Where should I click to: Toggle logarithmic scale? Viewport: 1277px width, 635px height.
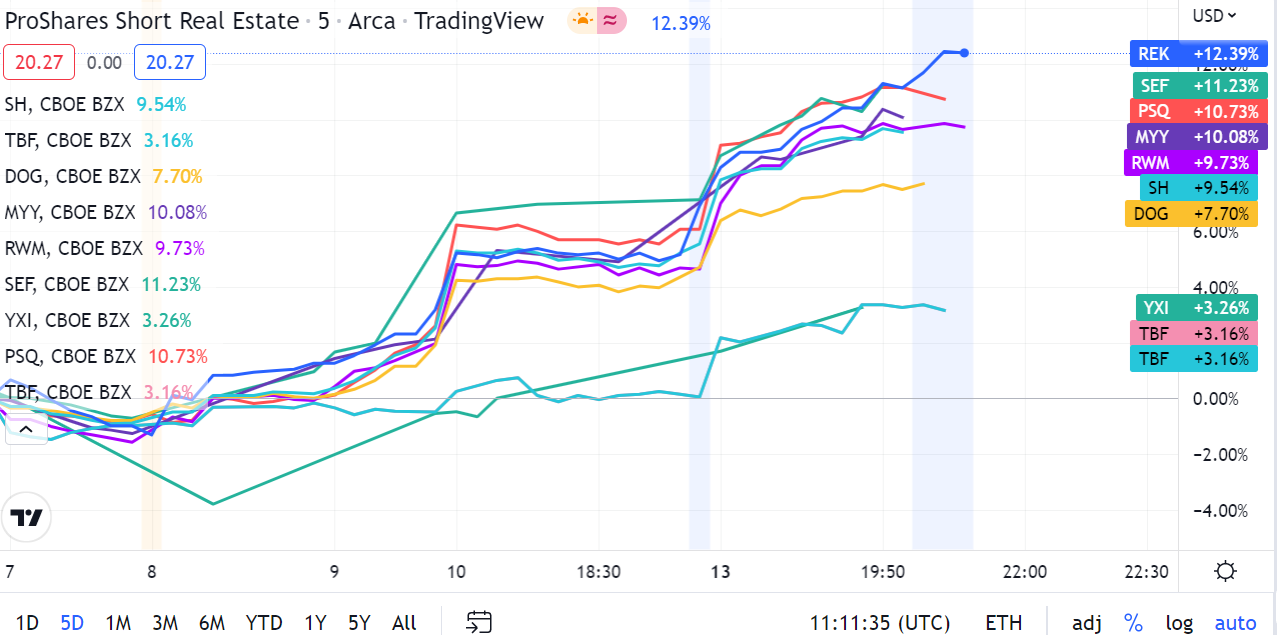pyautogui.click(x=1179, y=622)
